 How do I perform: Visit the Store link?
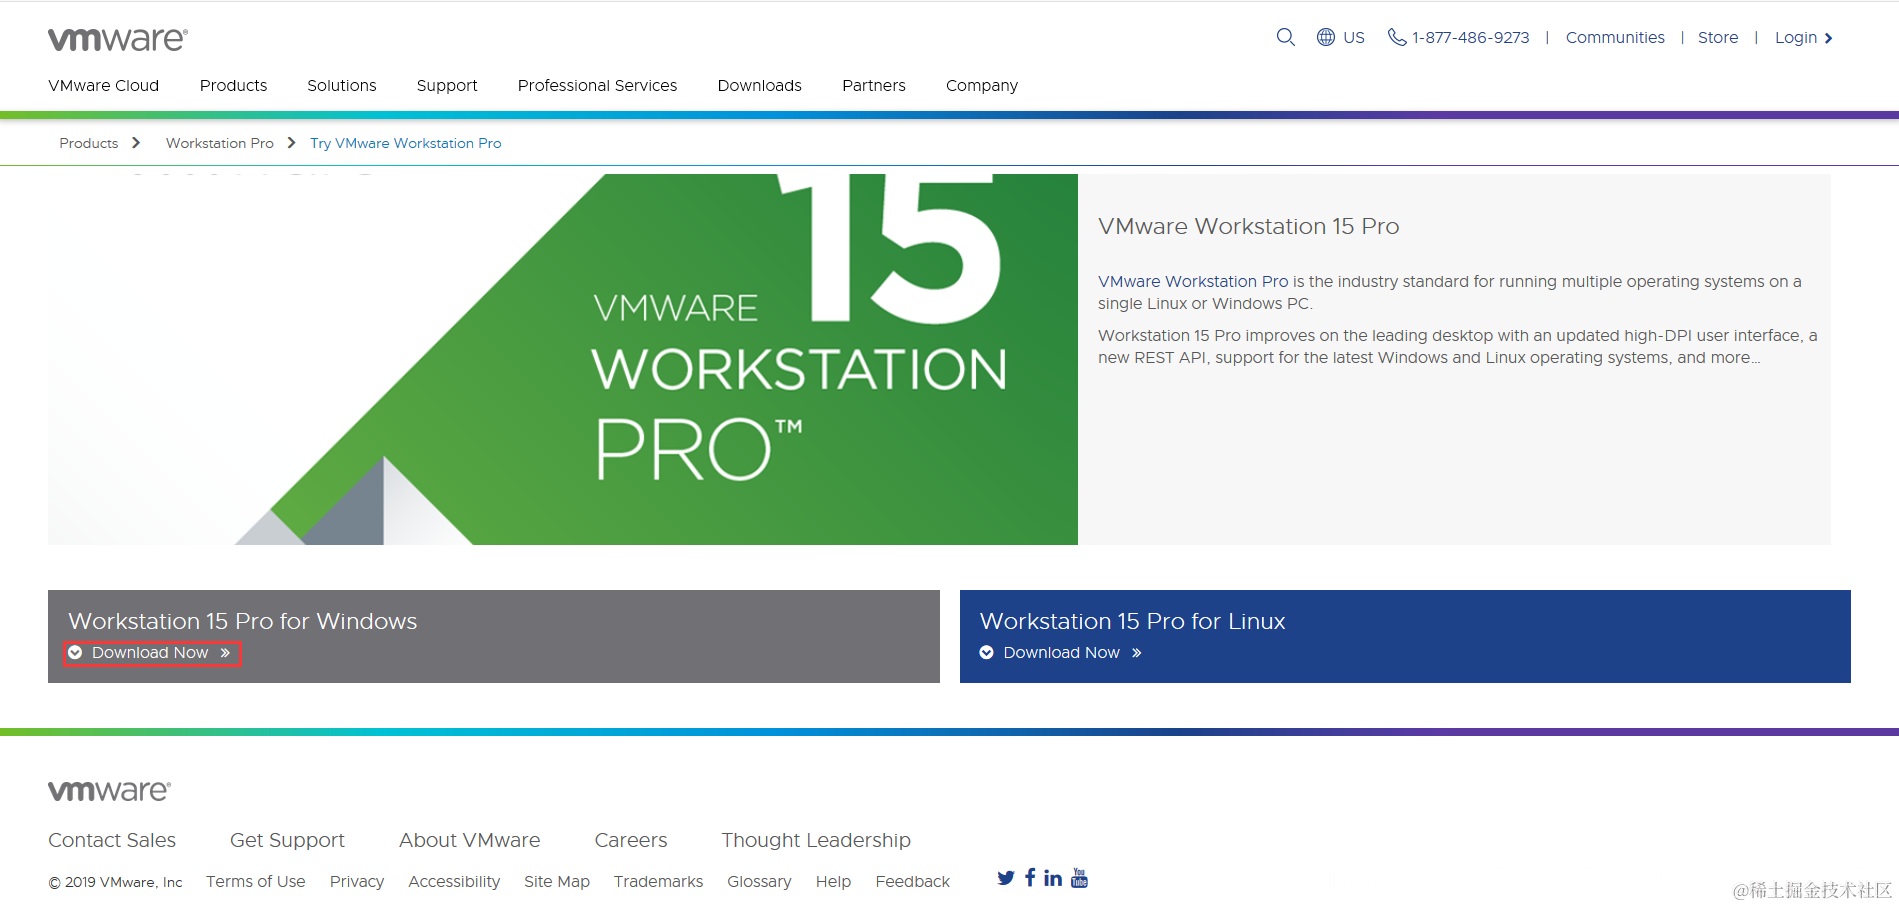[1717, 37]
